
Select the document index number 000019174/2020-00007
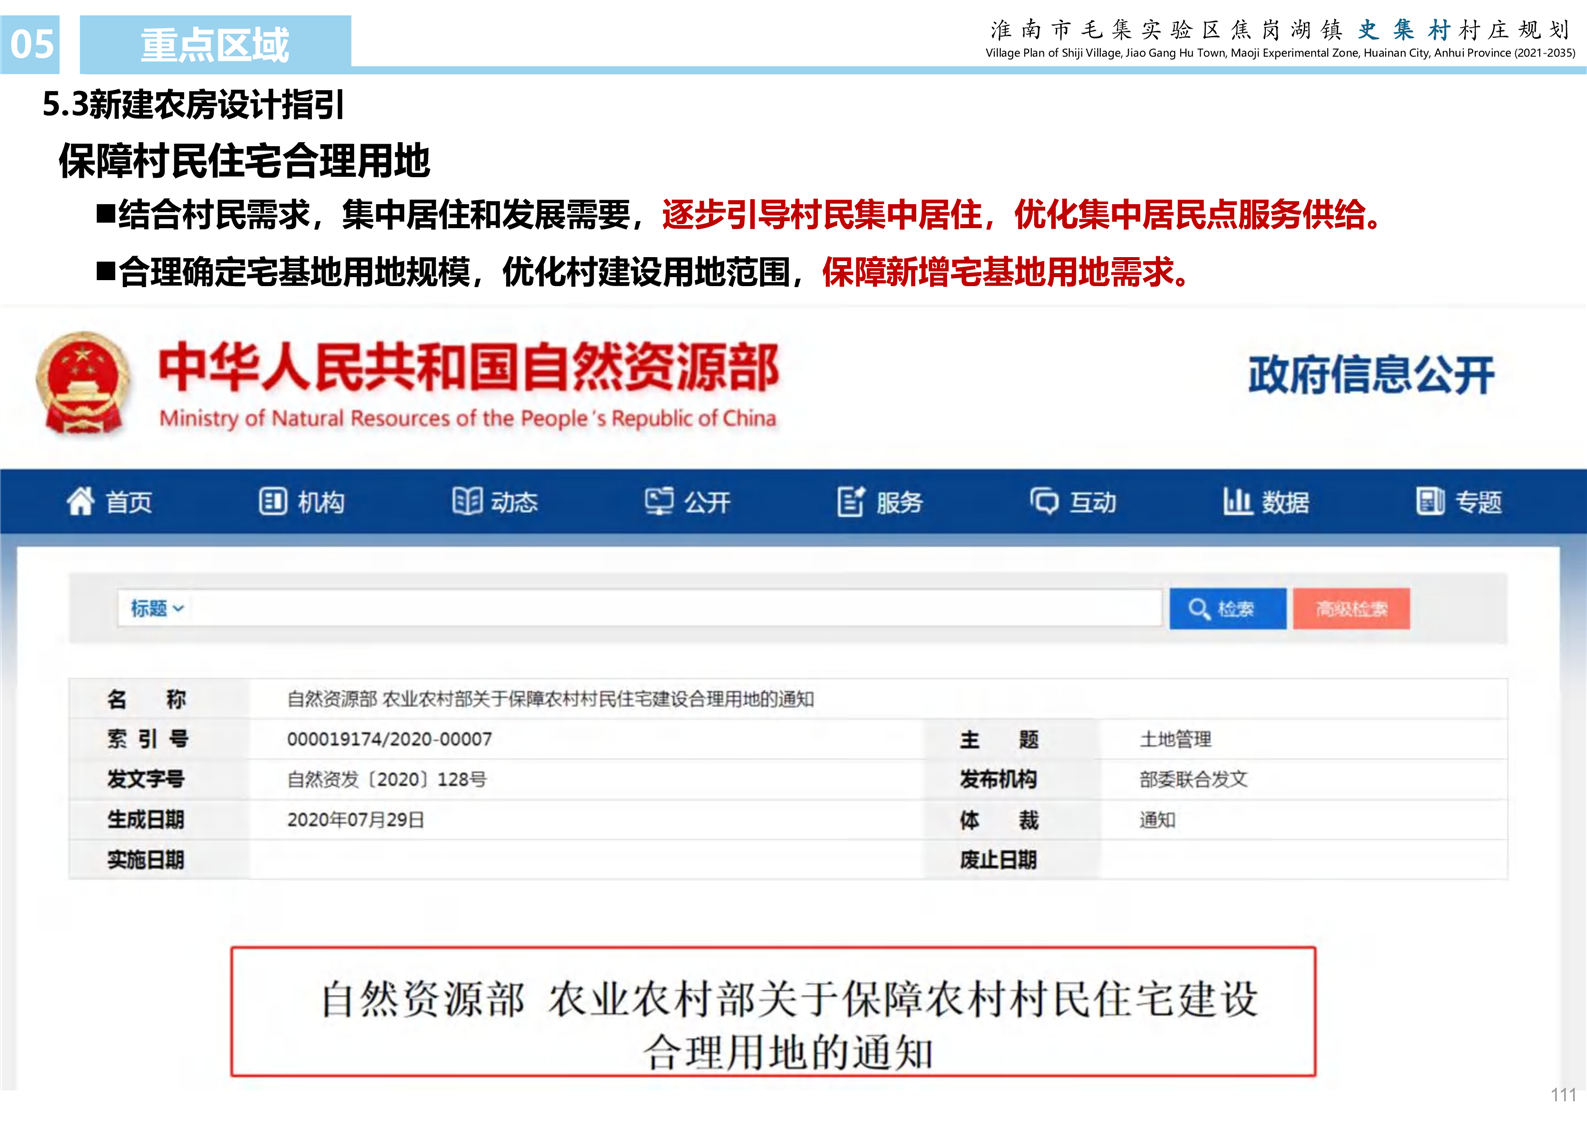tap(389, 739)
